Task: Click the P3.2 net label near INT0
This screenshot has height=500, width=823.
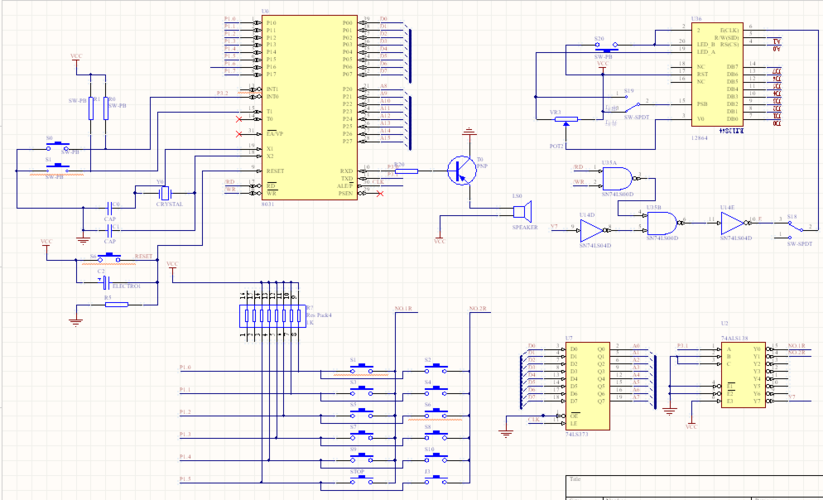Action: [x=223, y=93]
